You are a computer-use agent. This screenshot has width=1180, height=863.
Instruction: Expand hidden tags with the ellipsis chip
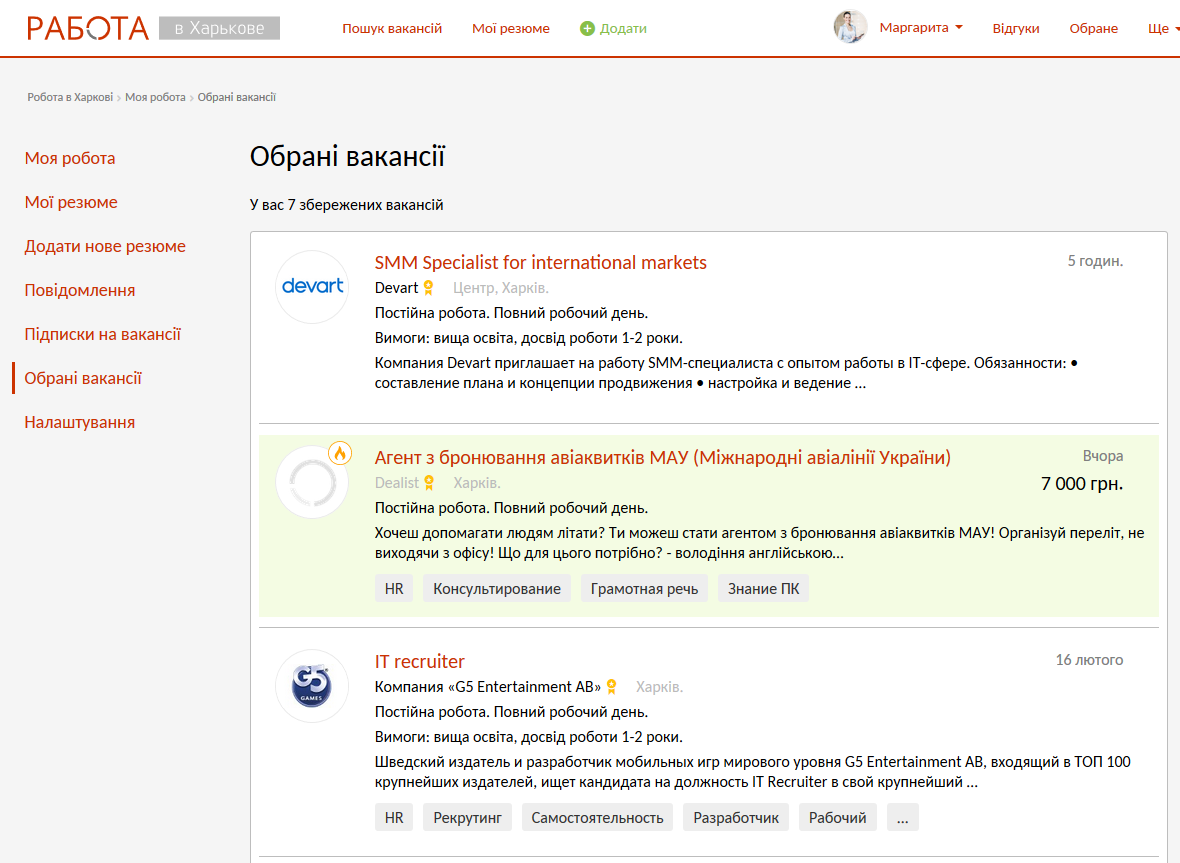pyautogui.click(x=902, y=817)
